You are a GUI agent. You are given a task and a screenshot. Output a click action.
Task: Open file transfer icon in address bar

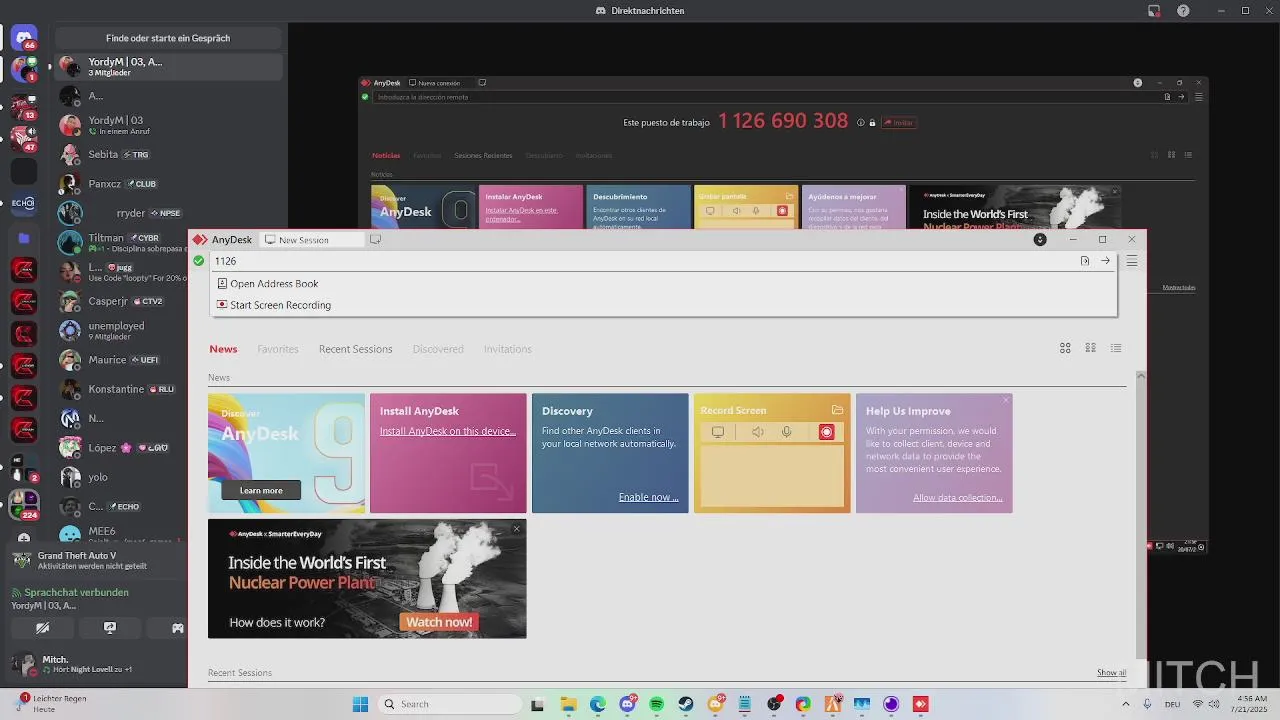[1085, 261]
